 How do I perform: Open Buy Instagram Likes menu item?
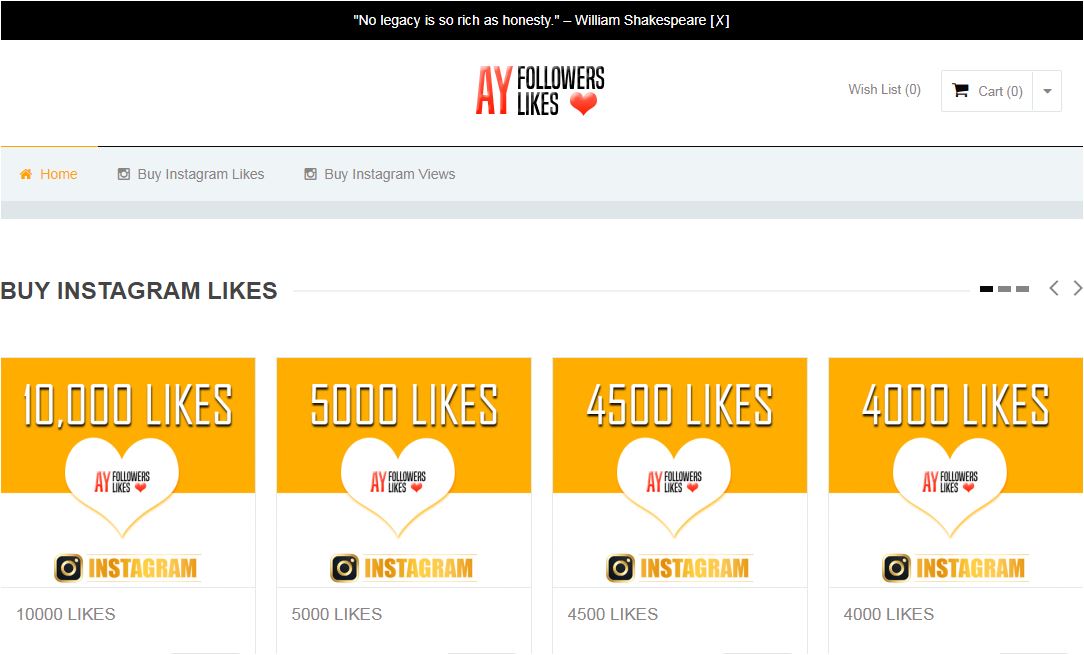click(x=200, y=174)
